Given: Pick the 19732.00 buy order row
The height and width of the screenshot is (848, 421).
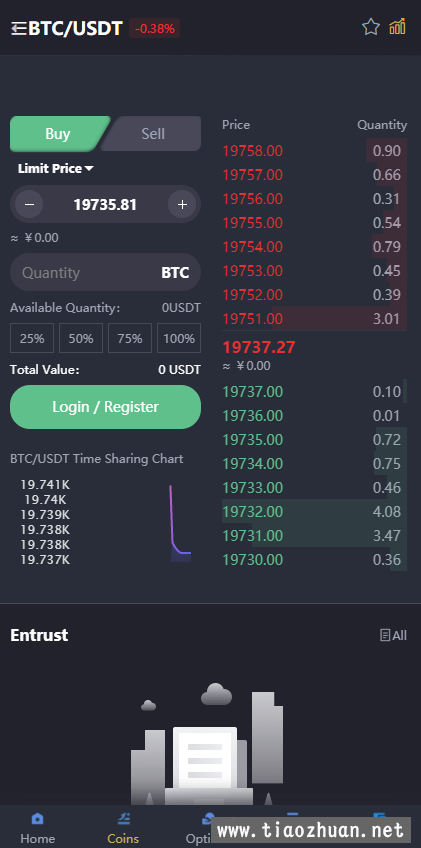Looking at the screenshot, I should pyautogui.click(x=314, y=511).
